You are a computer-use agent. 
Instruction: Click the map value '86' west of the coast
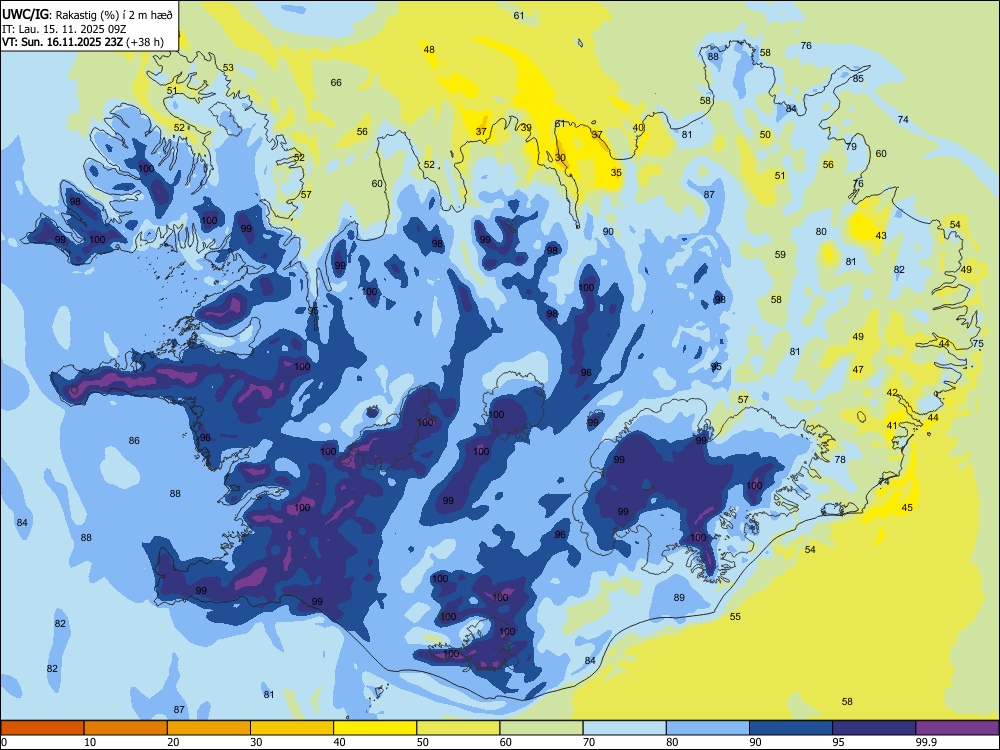134,441
